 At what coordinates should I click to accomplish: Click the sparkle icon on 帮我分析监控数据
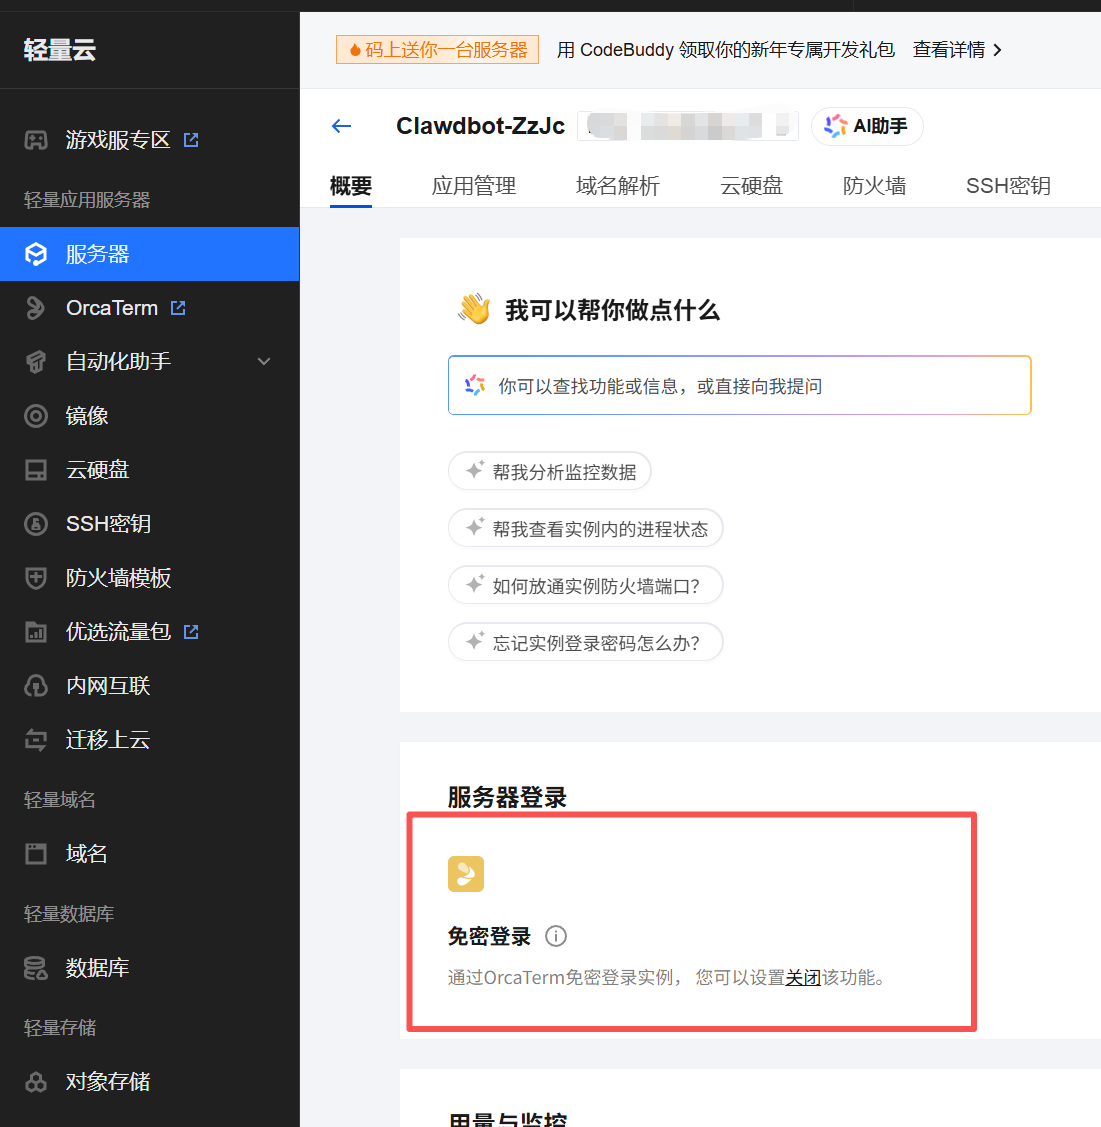pos(475,471)
